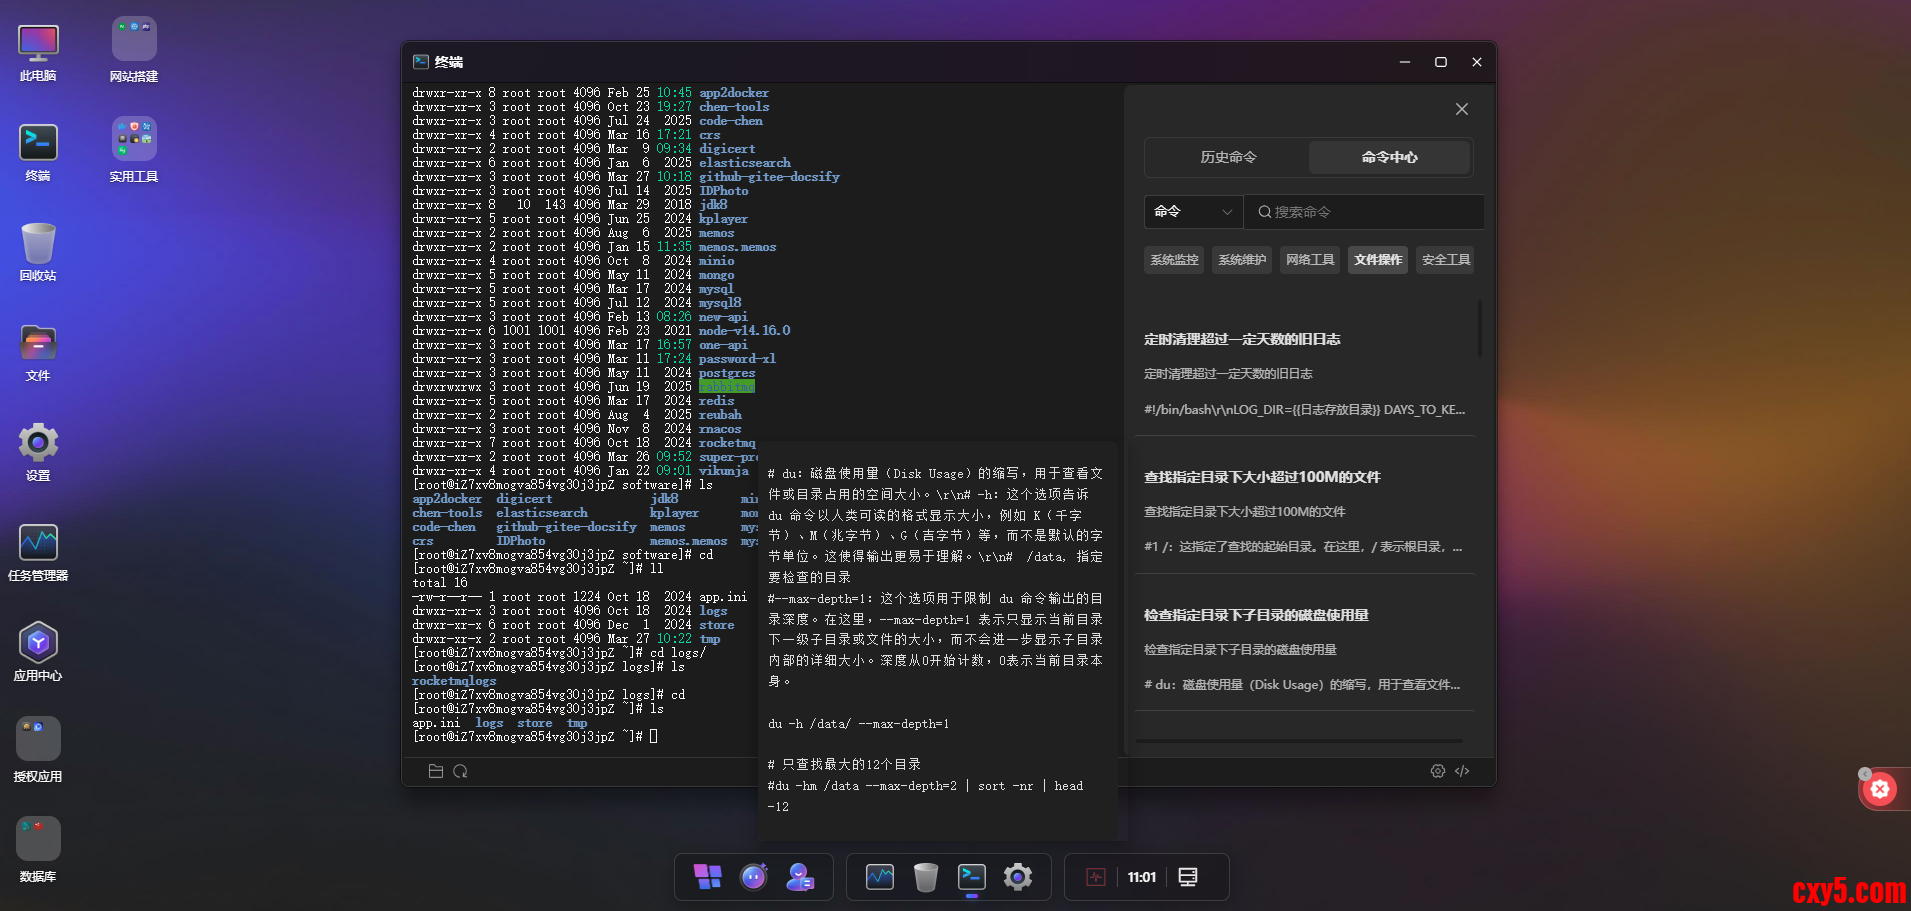Select the 安全工具 category filter
1911x911 pixels.
1446,260
